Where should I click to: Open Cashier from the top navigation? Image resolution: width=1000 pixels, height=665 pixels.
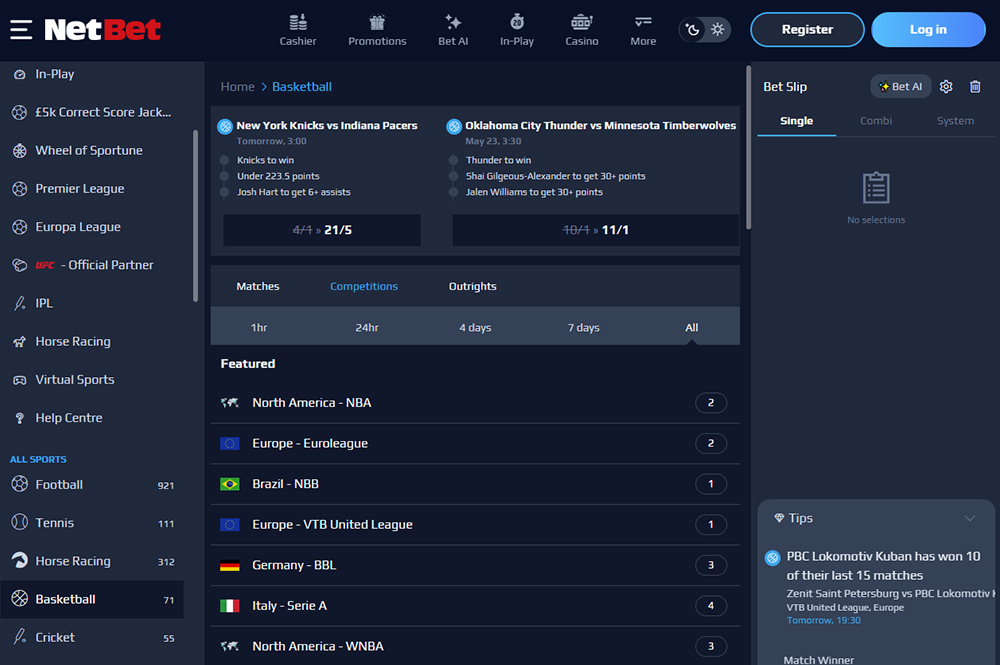pyautogui.click(x=298, y=30)
